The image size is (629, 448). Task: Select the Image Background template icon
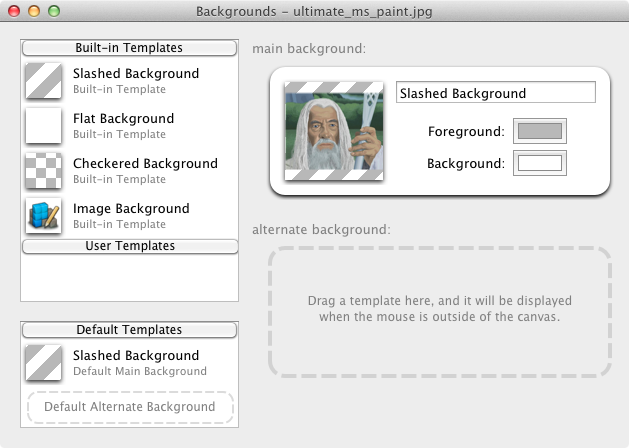pos(43,215)
